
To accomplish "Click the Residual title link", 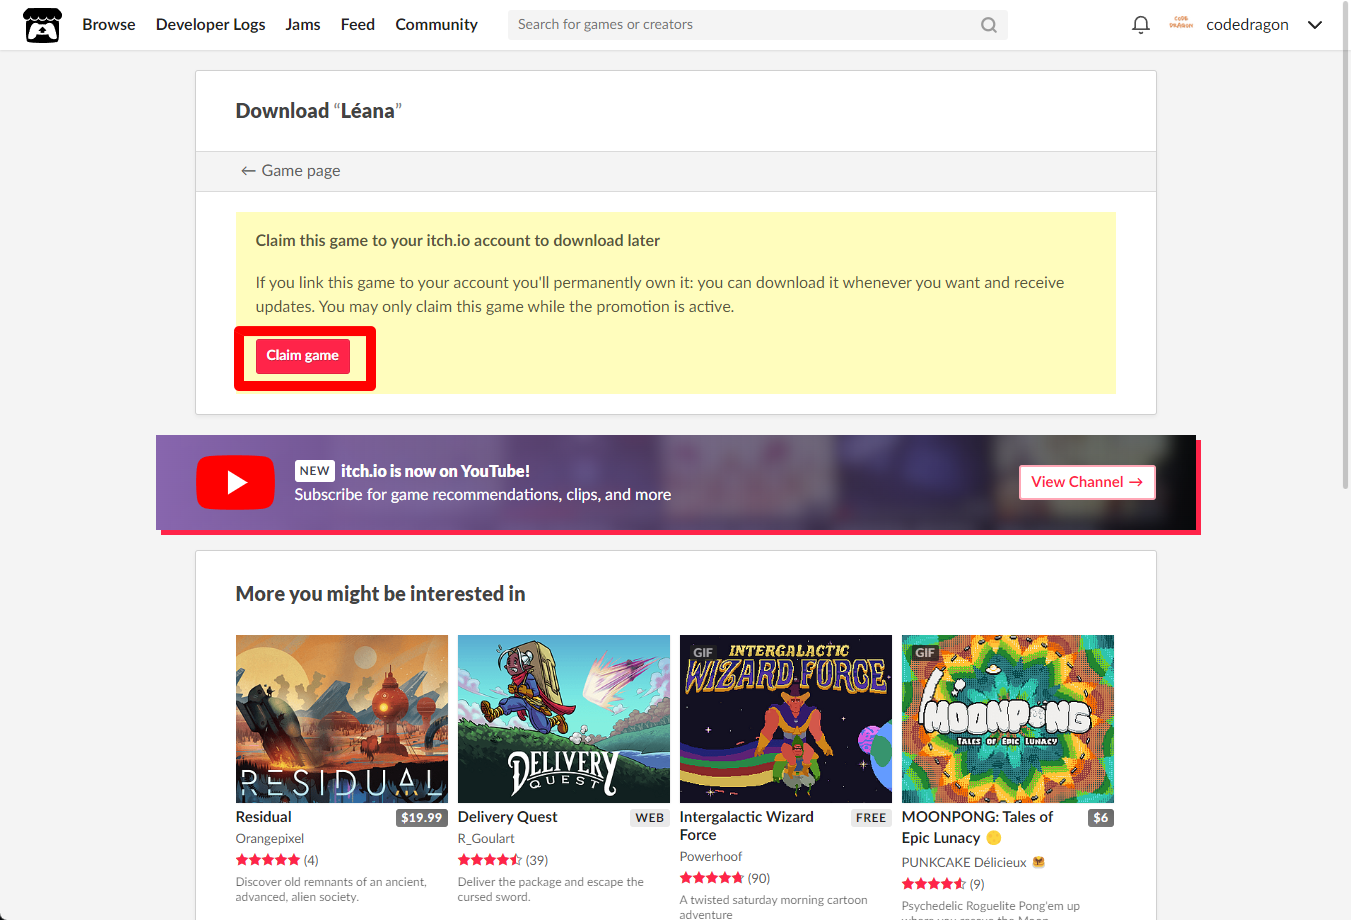I will (x=264, y=817).
